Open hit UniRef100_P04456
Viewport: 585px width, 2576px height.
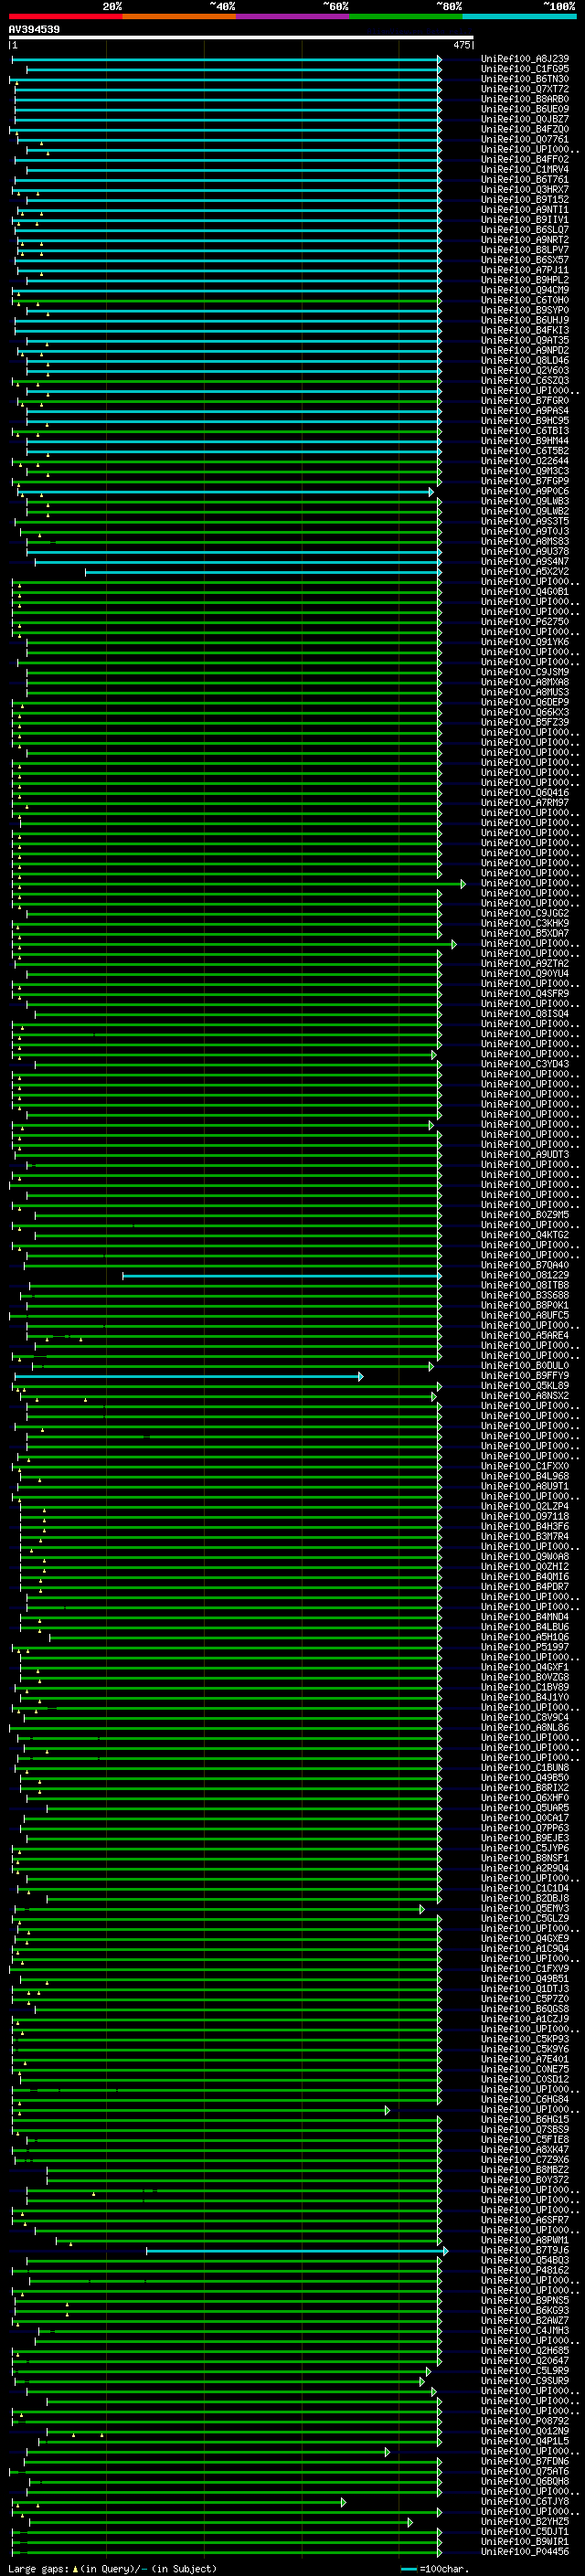coord(525,2551)
